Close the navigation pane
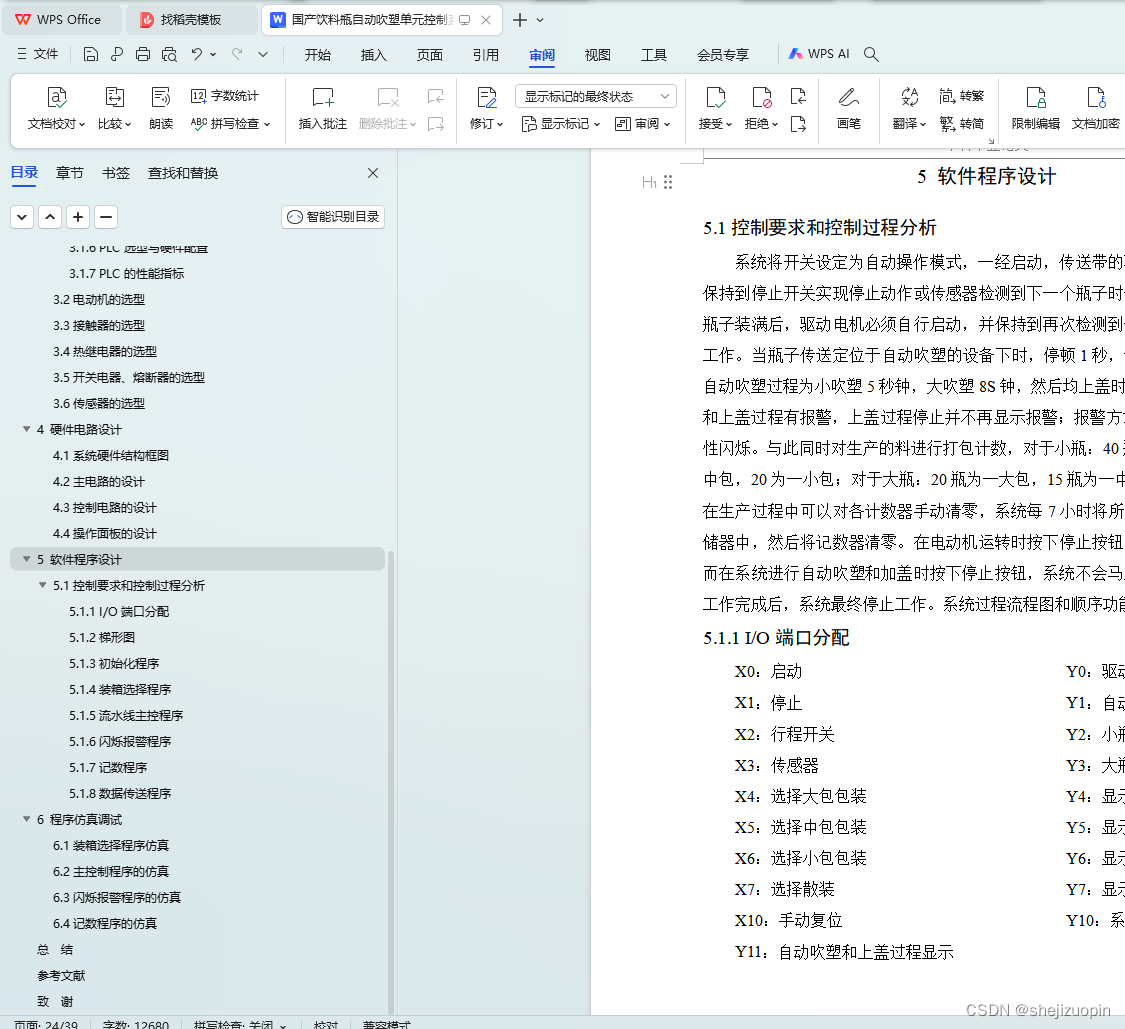 click(x=373, y=173)
